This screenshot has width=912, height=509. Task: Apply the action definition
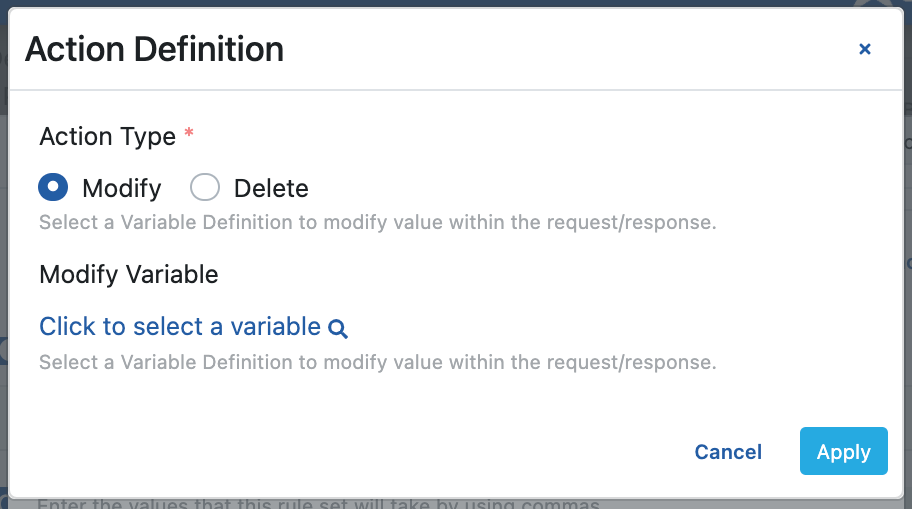(x=843, y=452)
